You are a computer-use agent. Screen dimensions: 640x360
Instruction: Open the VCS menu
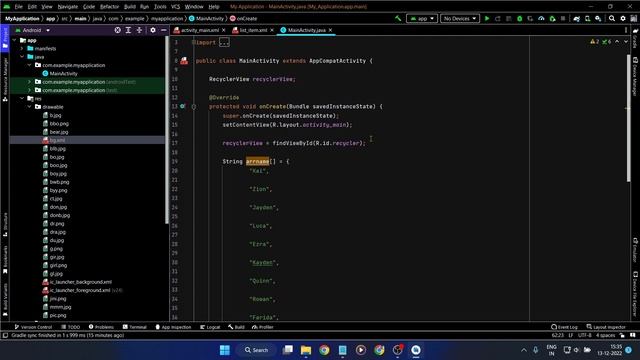coord(175,7)
